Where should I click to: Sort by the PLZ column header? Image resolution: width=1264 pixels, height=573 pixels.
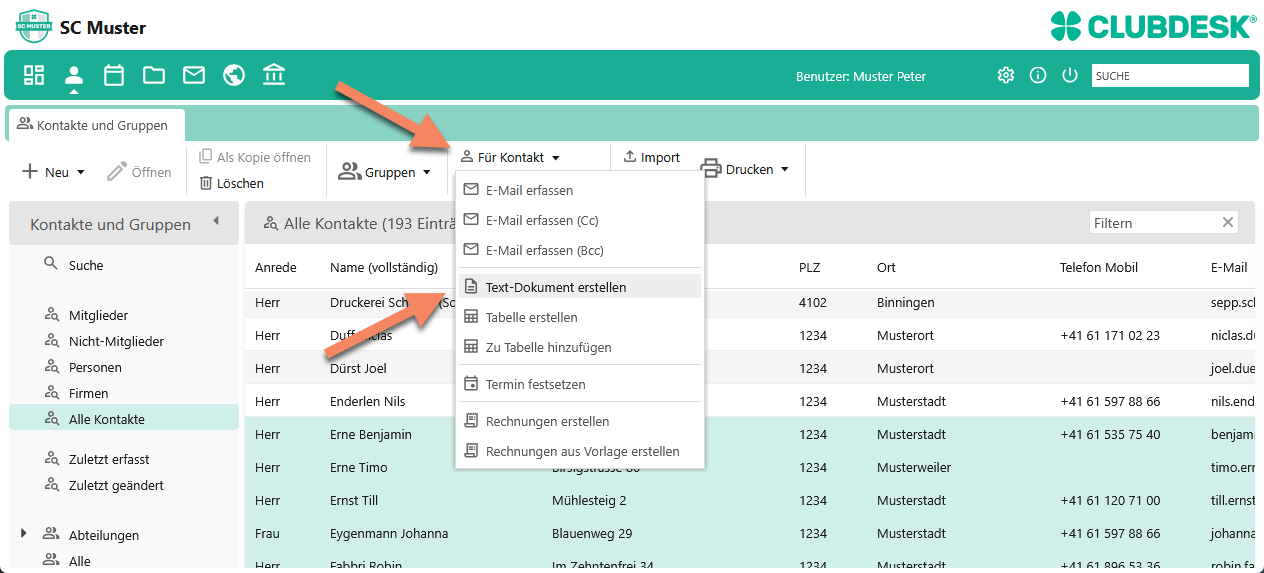(x=809, y=267)
